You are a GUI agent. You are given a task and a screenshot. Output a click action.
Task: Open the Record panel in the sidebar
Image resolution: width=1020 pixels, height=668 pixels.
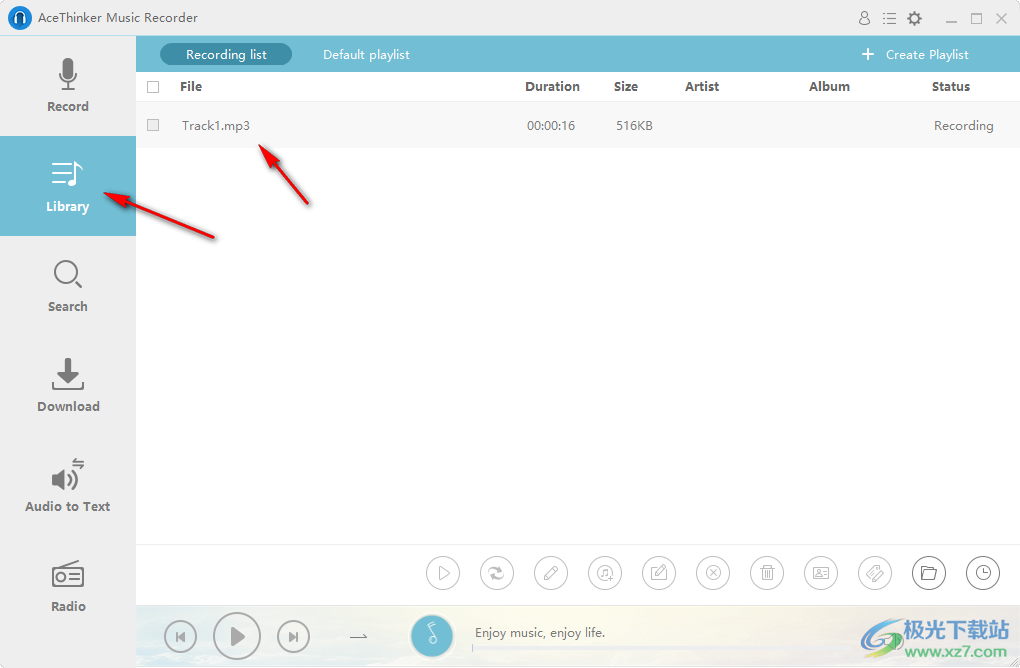(67, 86)
